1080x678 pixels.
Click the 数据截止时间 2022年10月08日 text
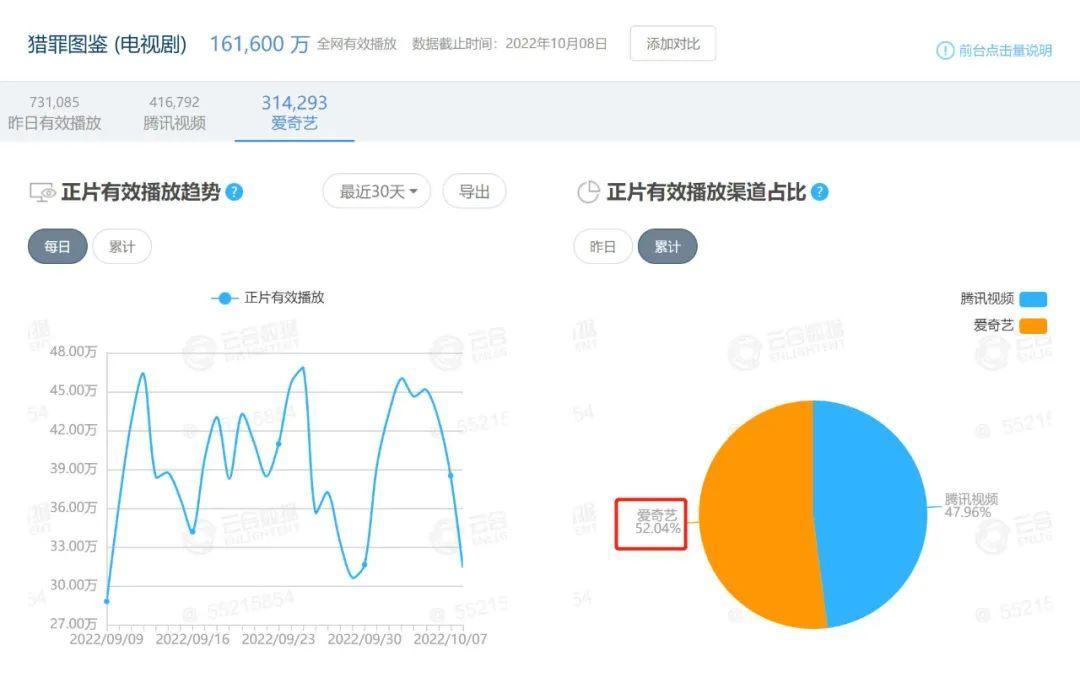[510, 43]
